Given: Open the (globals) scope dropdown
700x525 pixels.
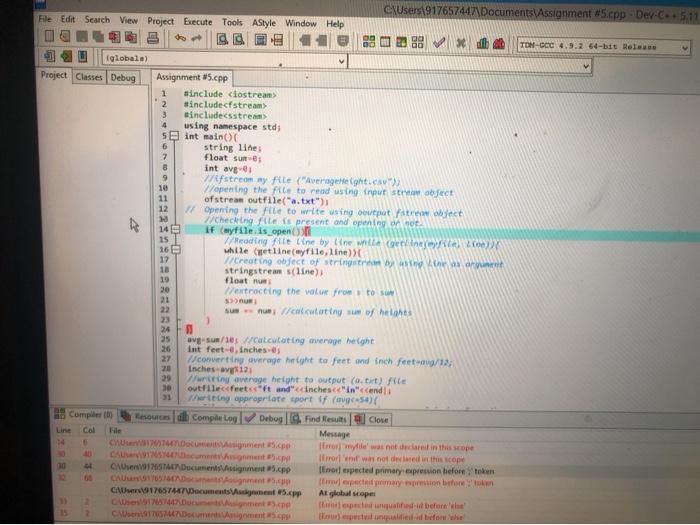Looking at the screenshot, I should point(225,59).
